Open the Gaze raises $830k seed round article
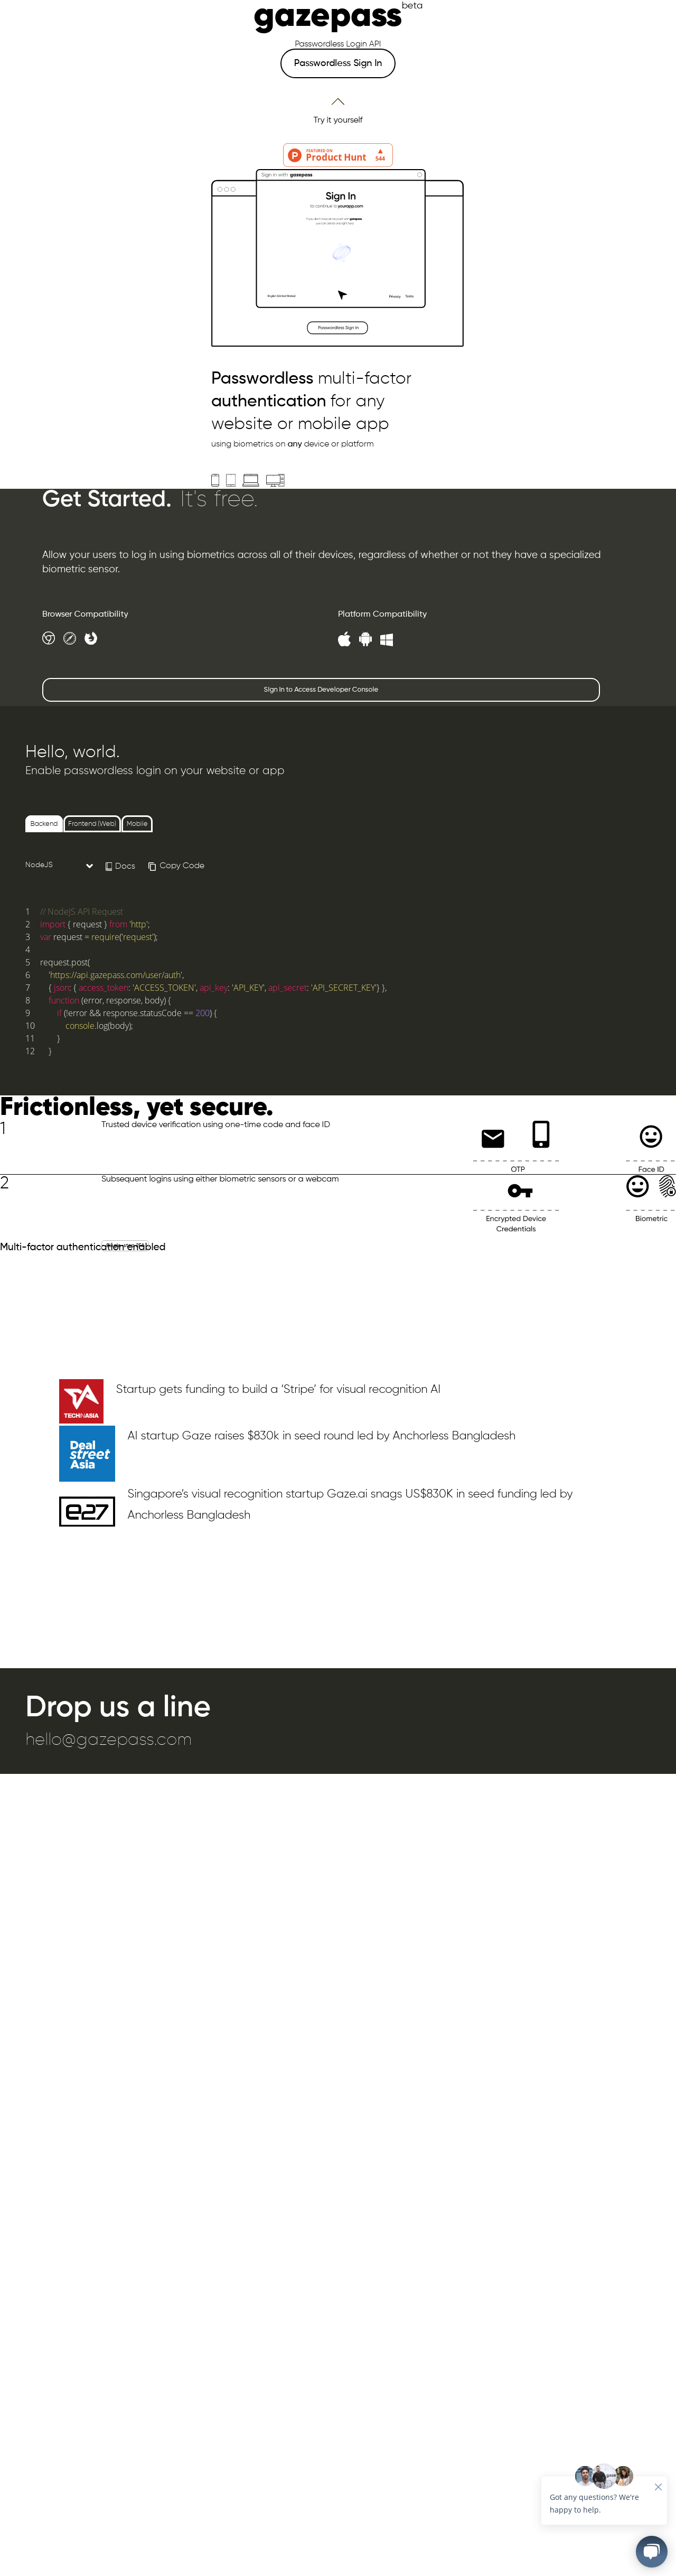The image size is (676, 2576). tap(321, 1435)
